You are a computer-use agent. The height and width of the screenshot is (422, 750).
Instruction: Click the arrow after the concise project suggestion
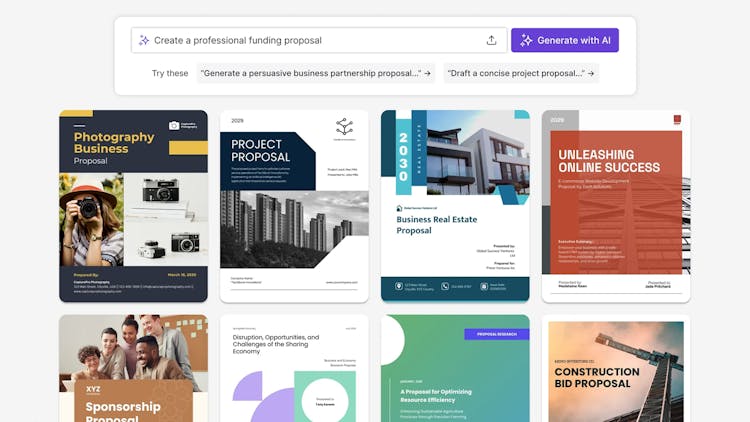(591, 73)
